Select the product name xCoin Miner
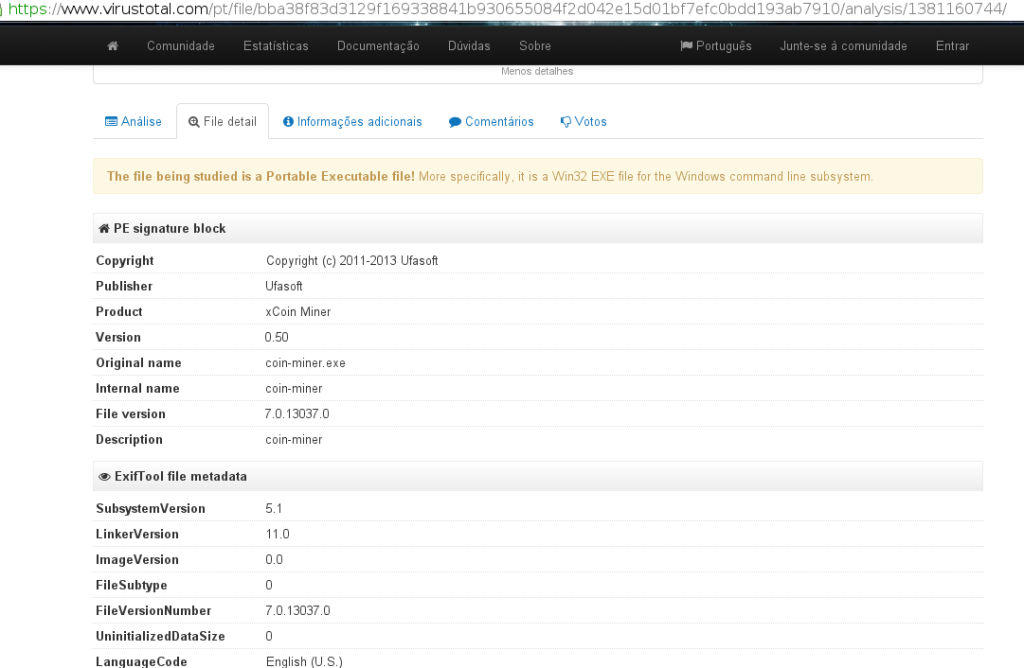The height and width of the screenshot is (668, 1024). click(x=298, y=311)
